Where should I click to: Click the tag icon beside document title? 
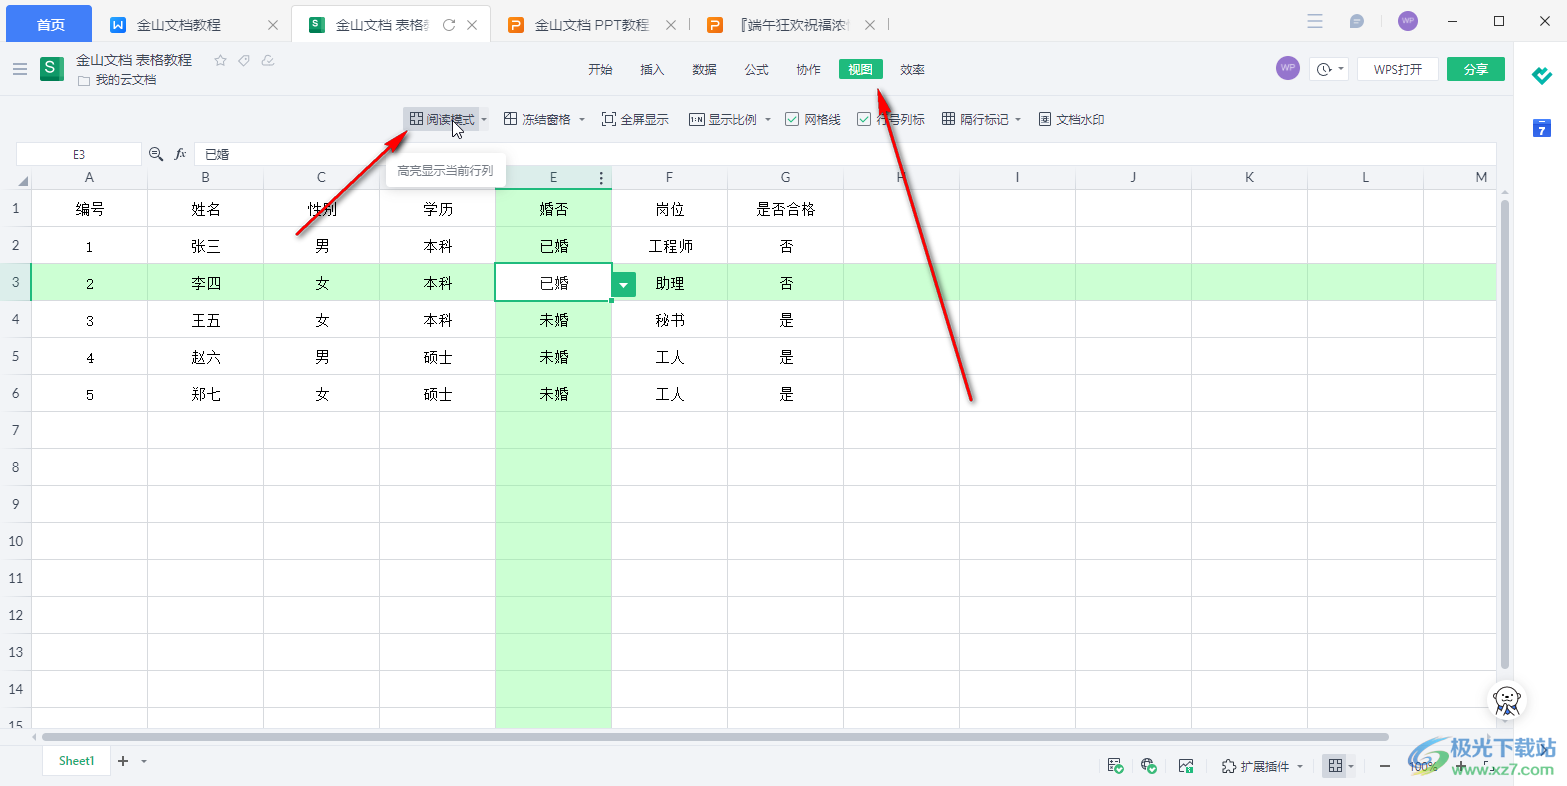tap(244, 61)
